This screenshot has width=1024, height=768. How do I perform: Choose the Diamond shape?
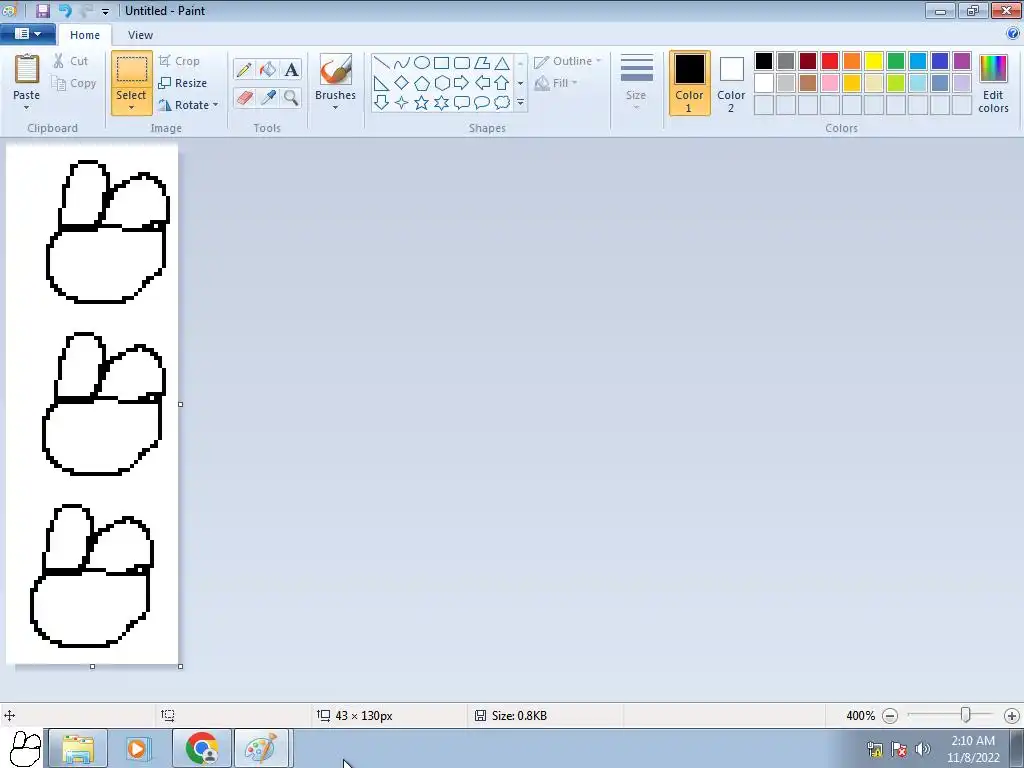click(402, 83)
